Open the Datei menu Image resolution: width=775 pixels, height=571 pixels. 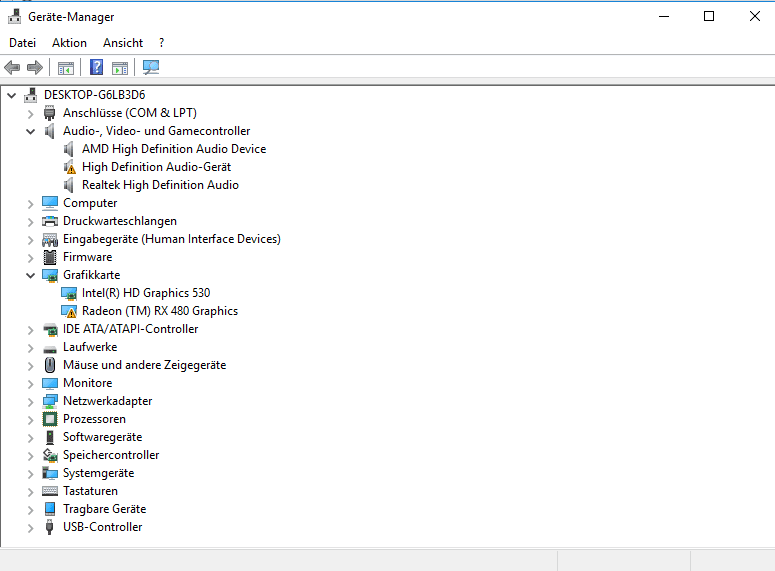click(x=23, y=43)
